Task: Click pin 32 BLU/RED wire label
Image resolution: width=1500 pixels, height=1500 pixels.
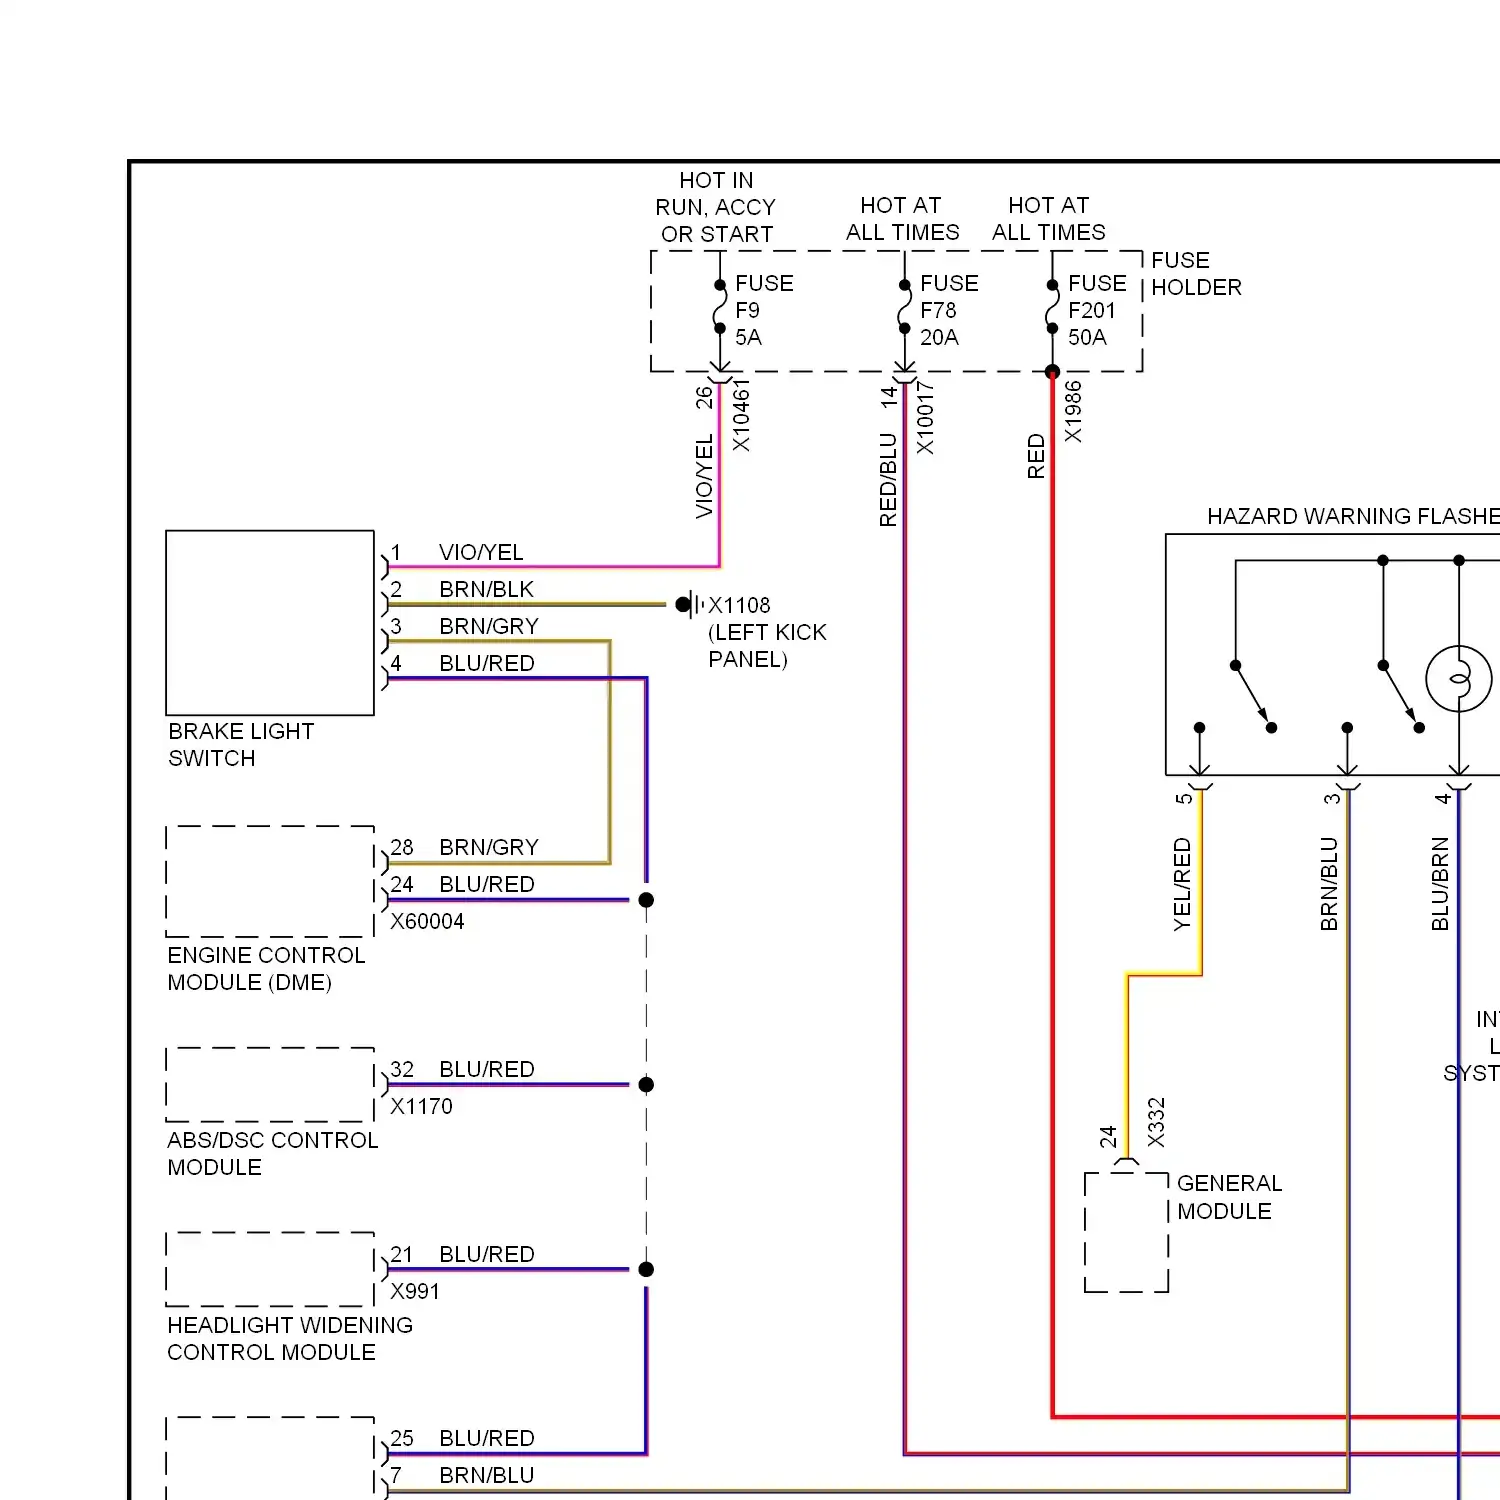Action: click(x=487, y=1069)
